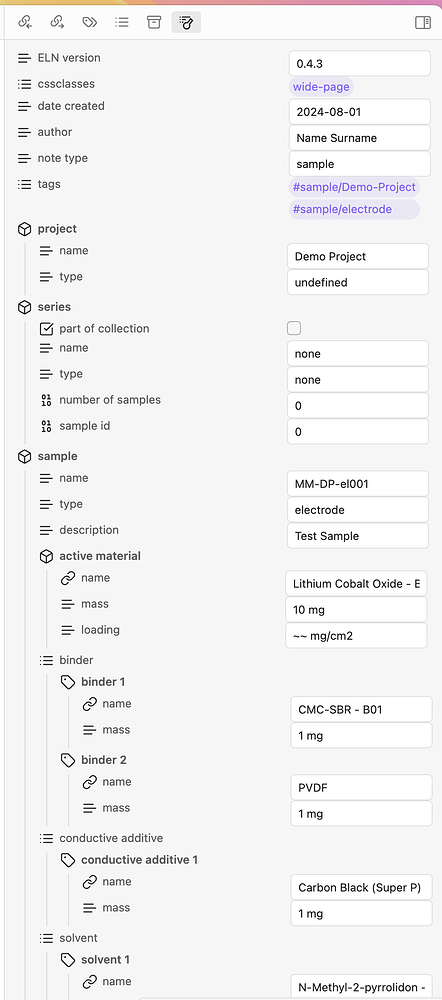Click the link icon for binder 1 name
The image size is (442, 1000).
pos(89,704)
